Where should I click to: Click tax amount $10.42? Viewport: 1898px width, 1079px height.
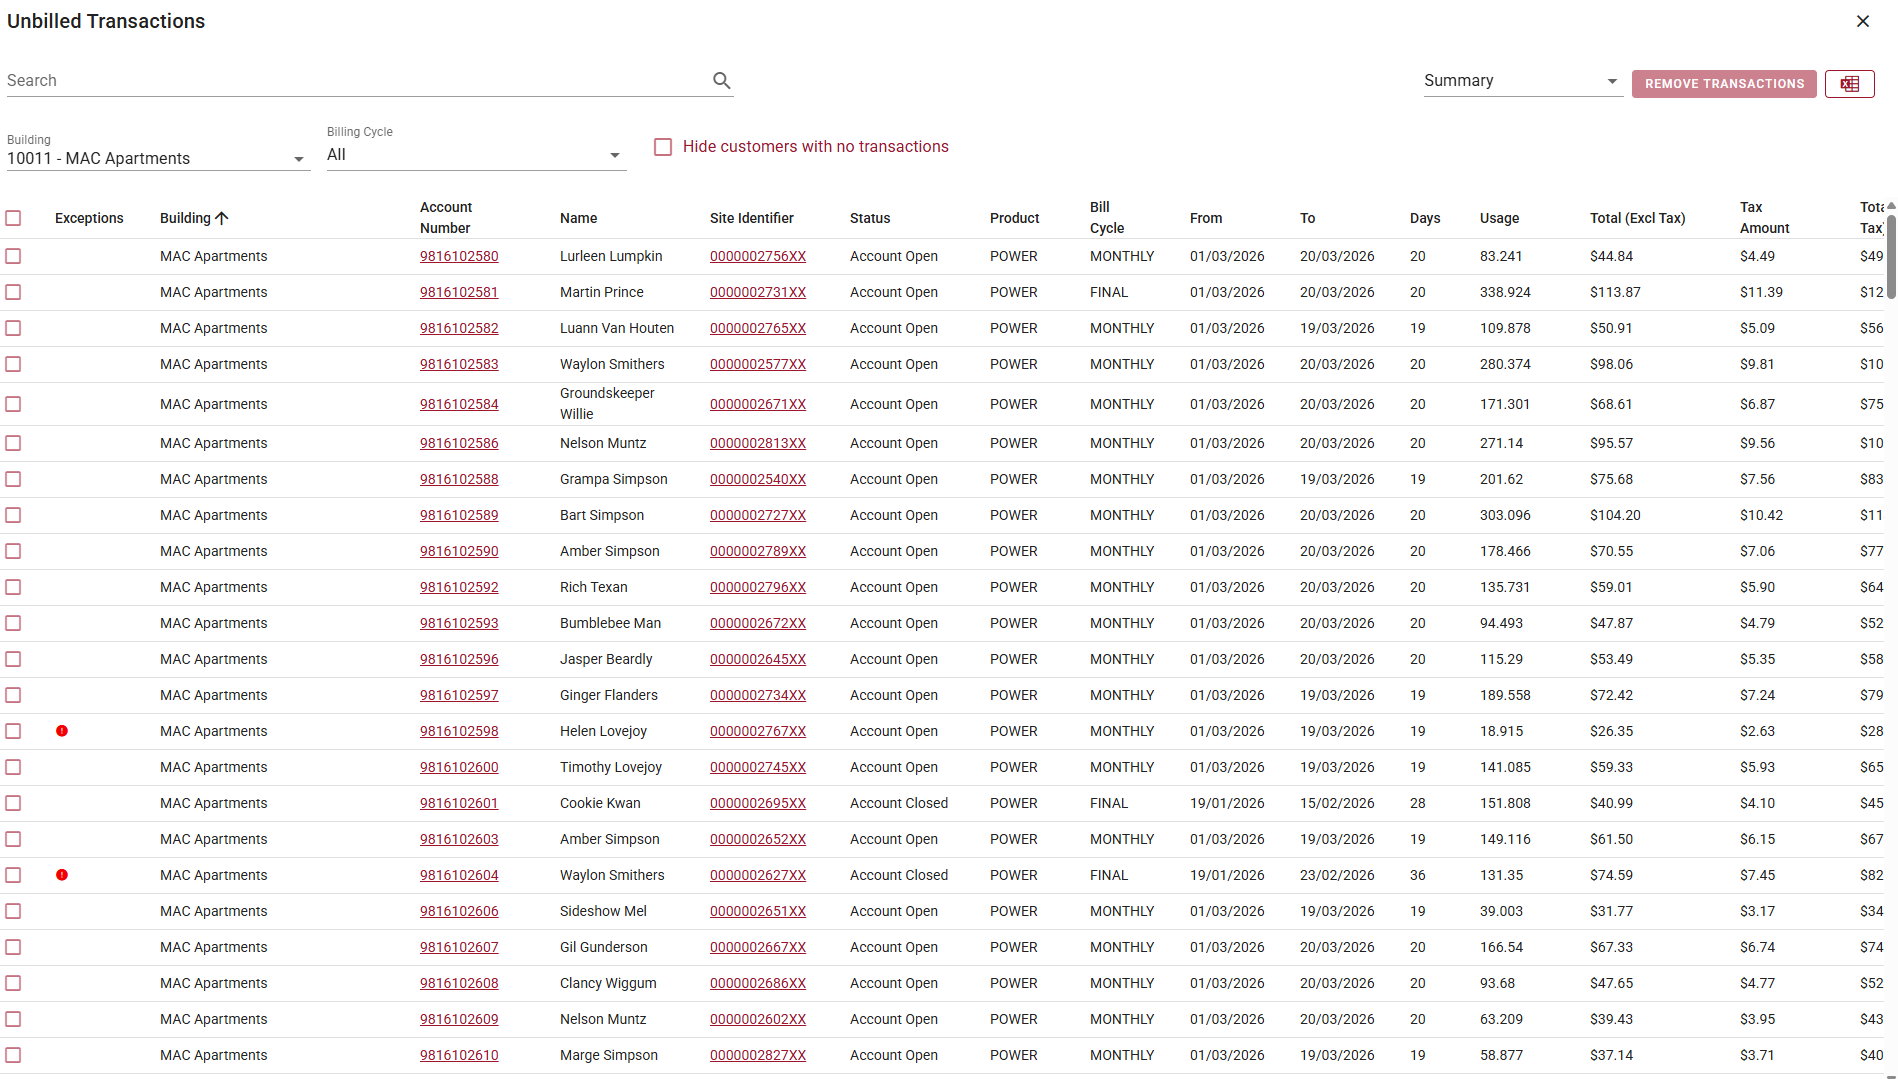pyautogui.click(x=1761, y=515)
